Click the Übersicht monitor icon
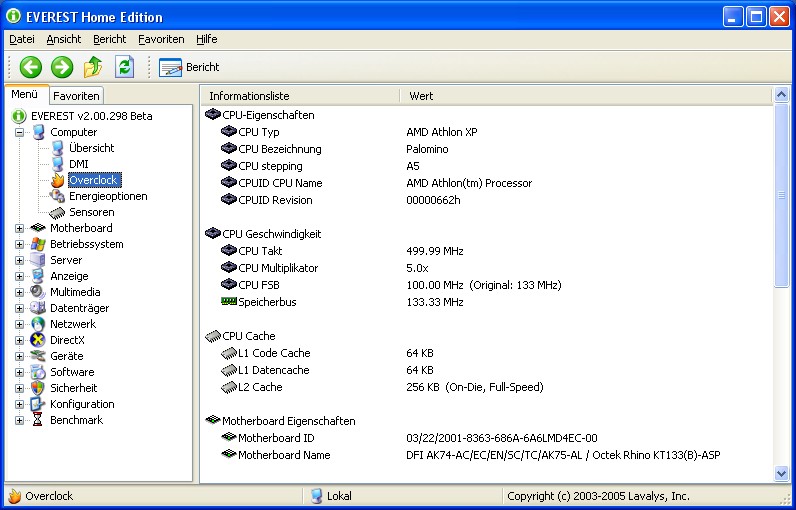 click(57, 148)
